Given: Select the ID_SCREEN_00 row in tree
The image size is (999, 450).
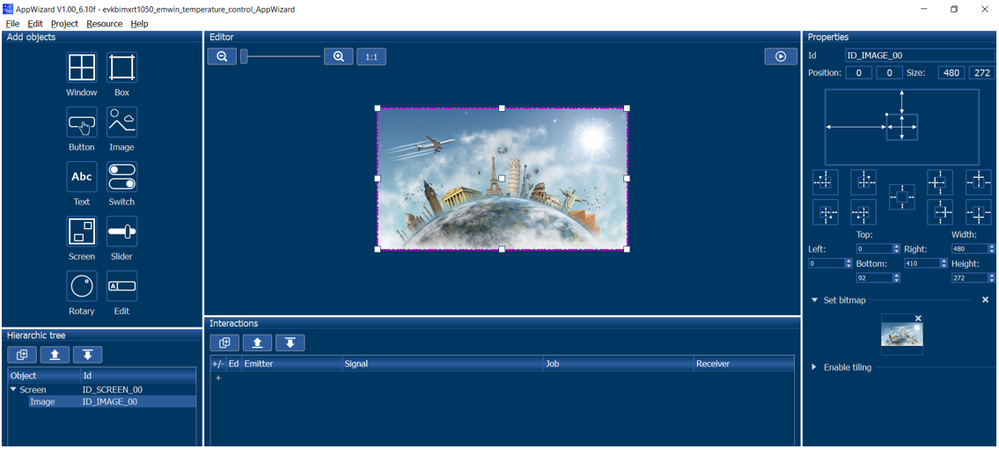Looking at the screenshot, I should [102, 389].
